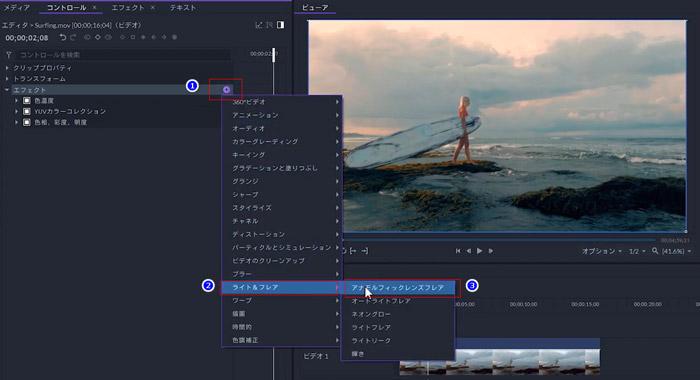Screen dimensions: 700x380
Task: Choose ネオングロー from the submenu
Action: point(398,314)
